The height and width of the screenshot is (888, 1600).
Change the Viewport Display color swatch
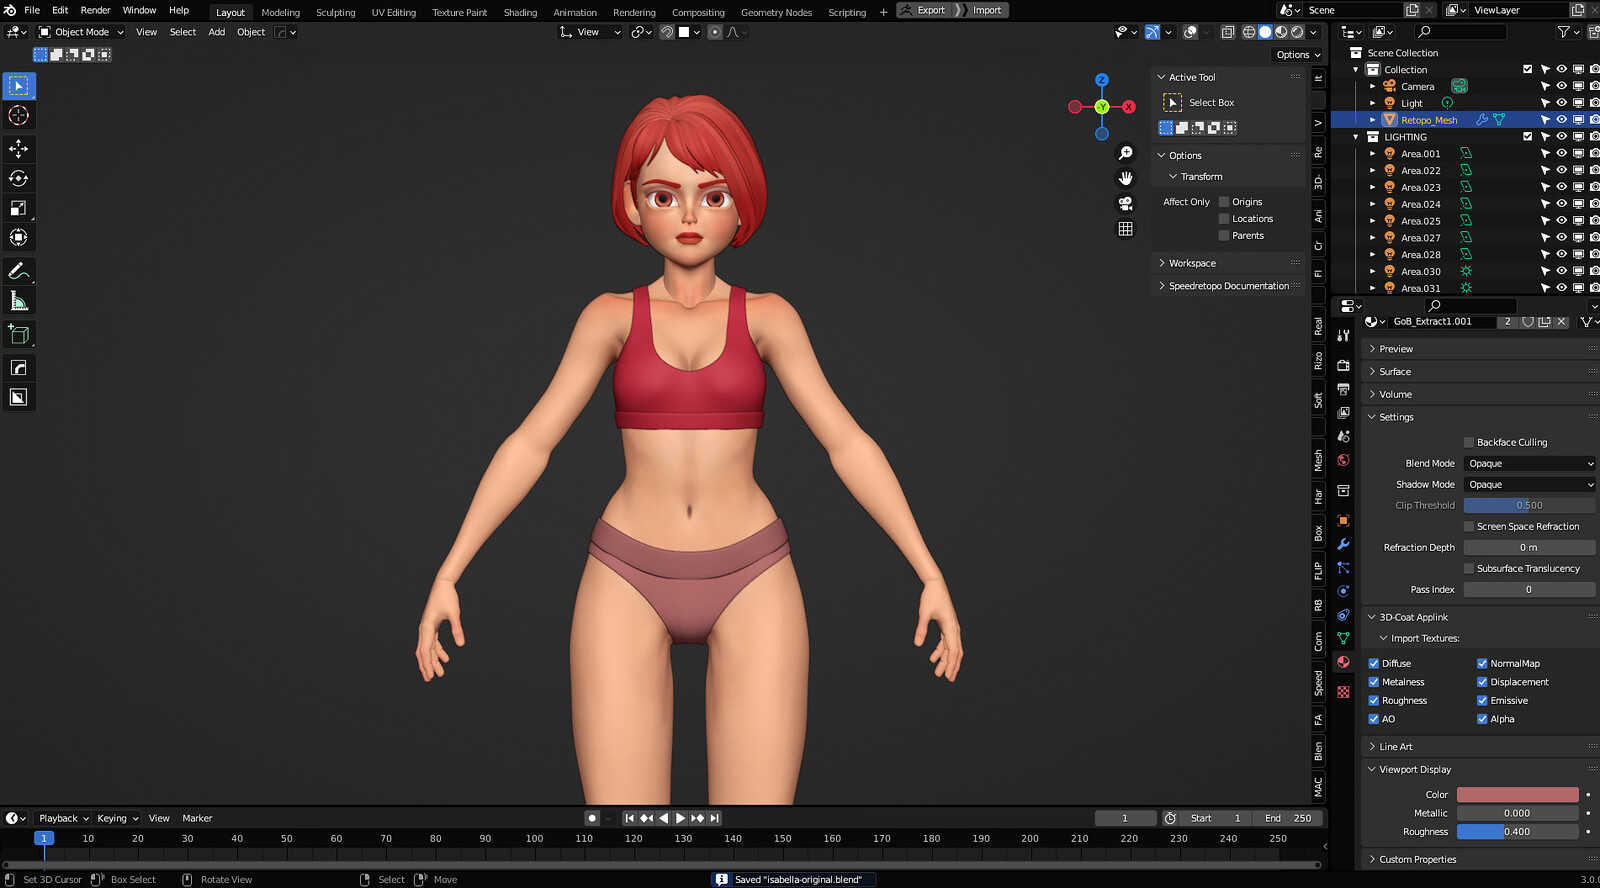(x=1517, y=794)
